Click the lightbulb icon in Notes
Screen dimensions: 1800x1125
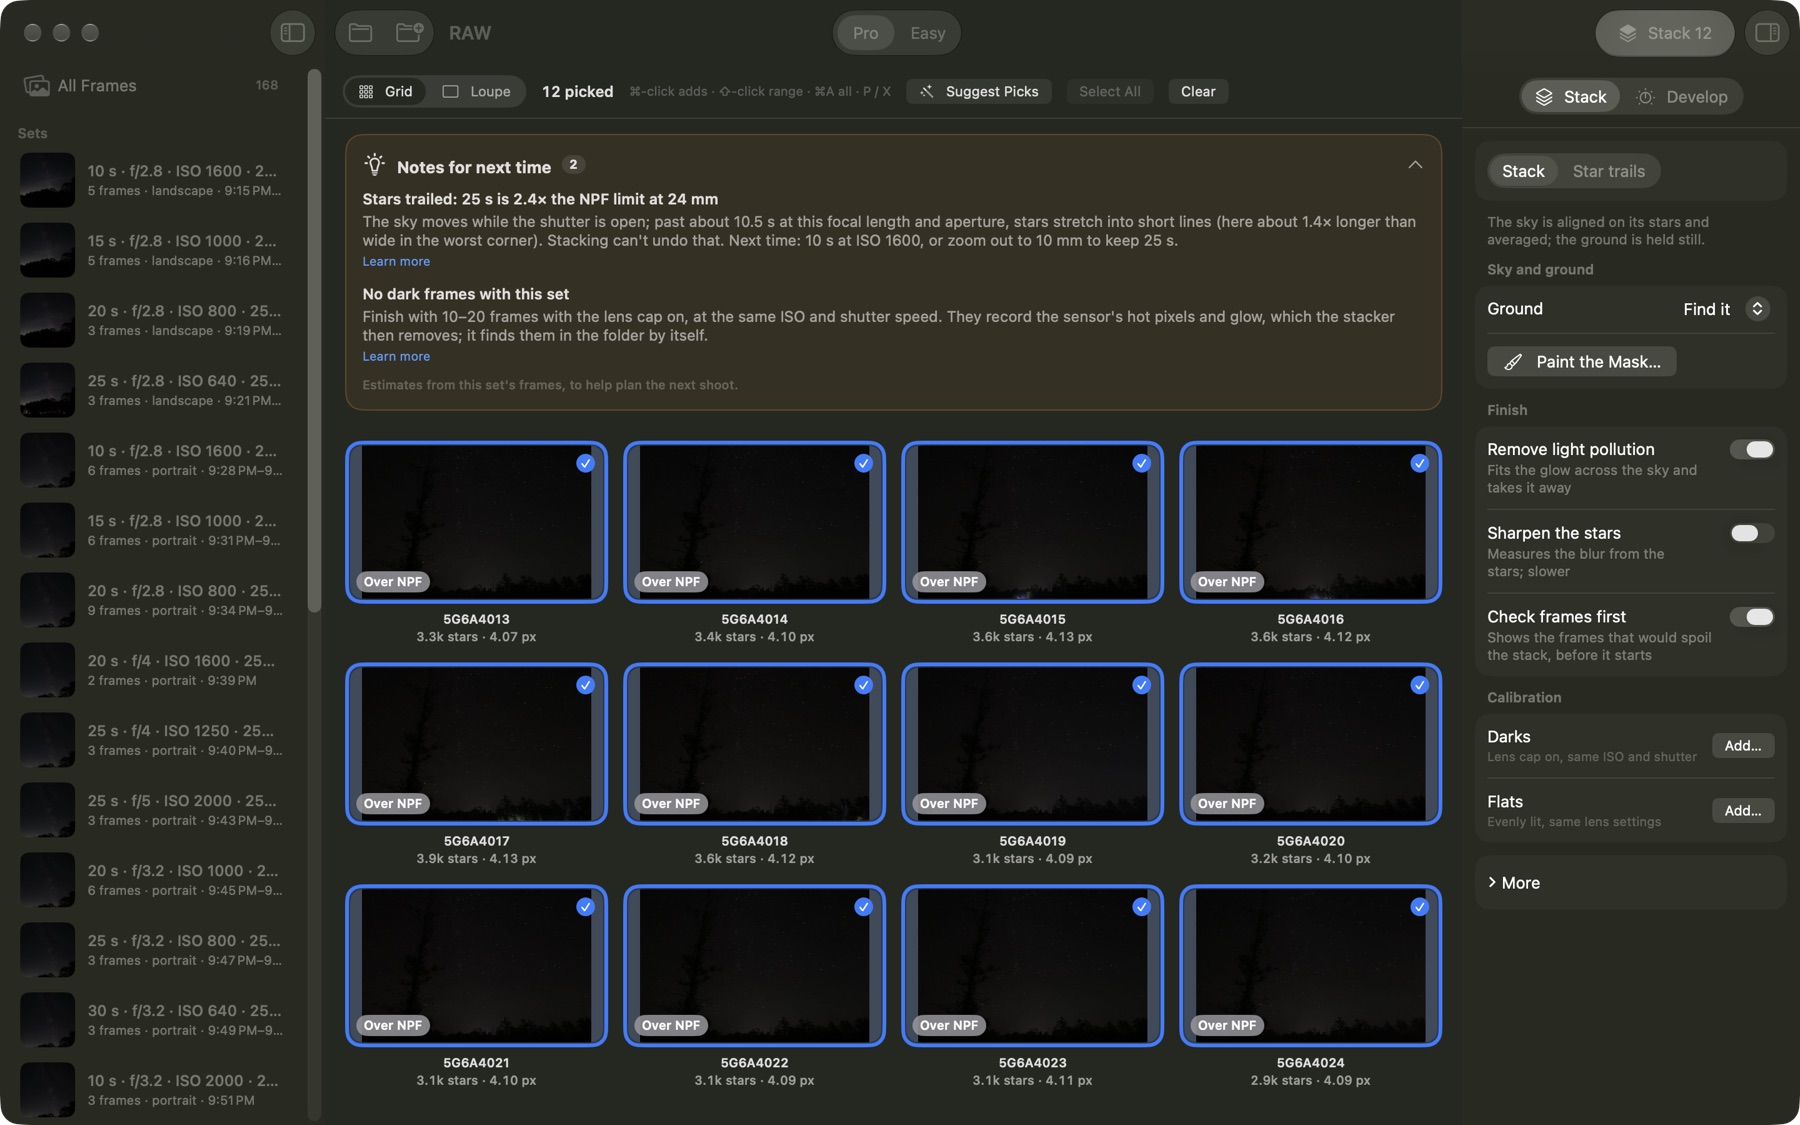[374, 165]
